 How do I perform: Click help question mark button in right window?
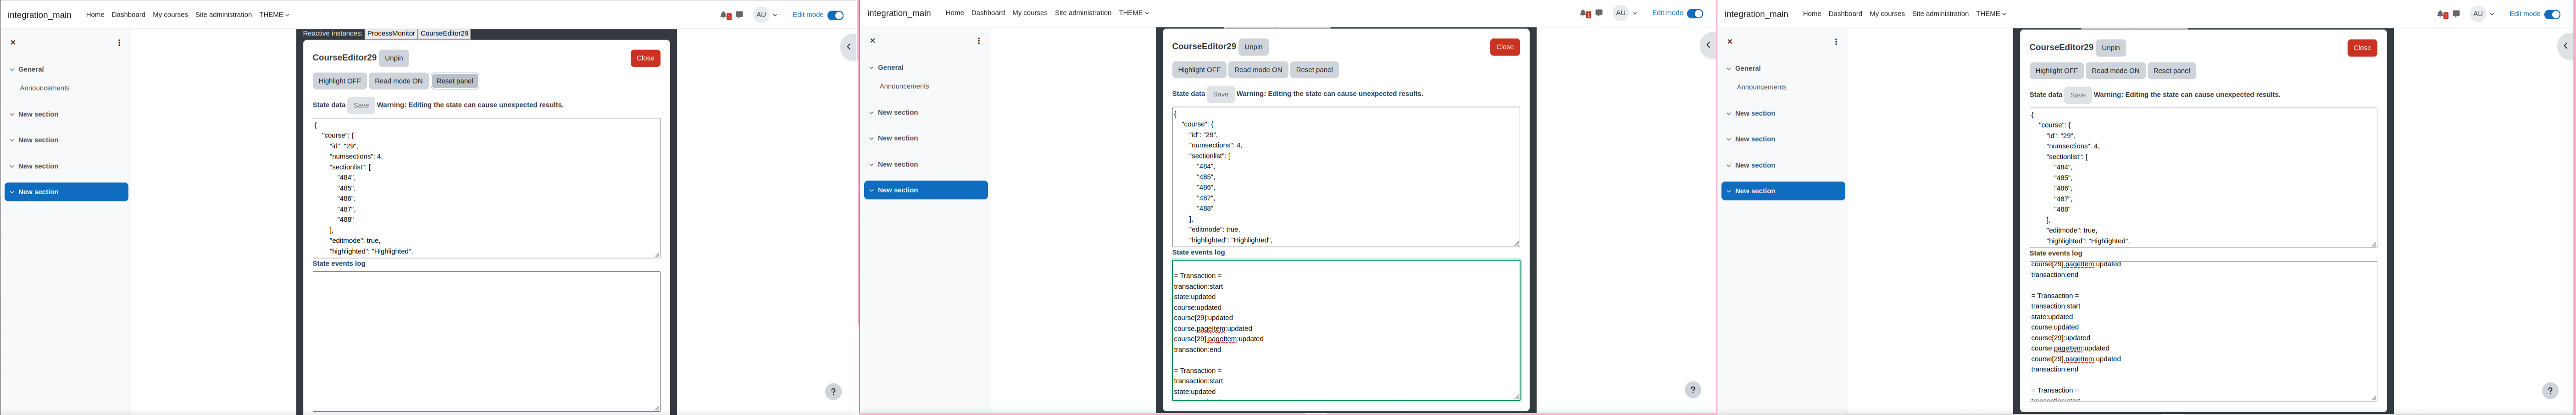[x=2550, y=391]
